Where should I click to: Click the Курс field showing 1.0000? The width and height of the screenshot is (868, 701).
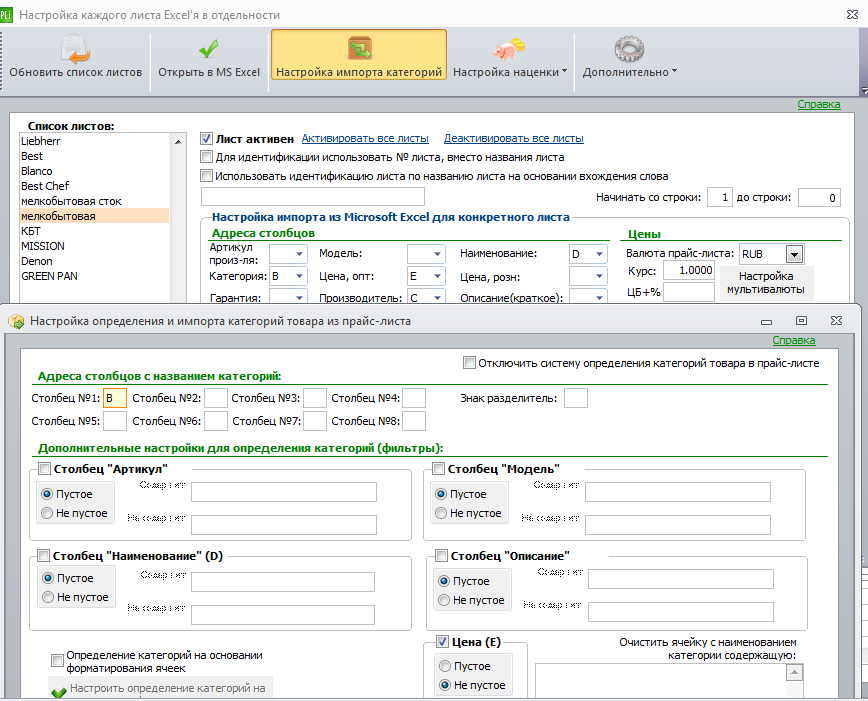click(x=689, y=270)
